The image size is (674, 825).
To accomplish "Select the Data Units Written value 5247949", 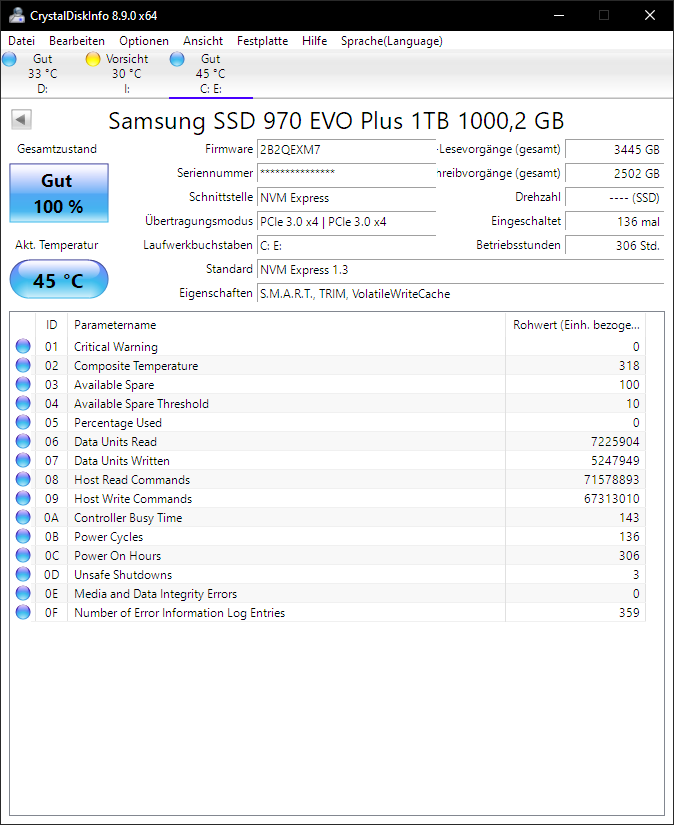I will (x=615, y=460).
